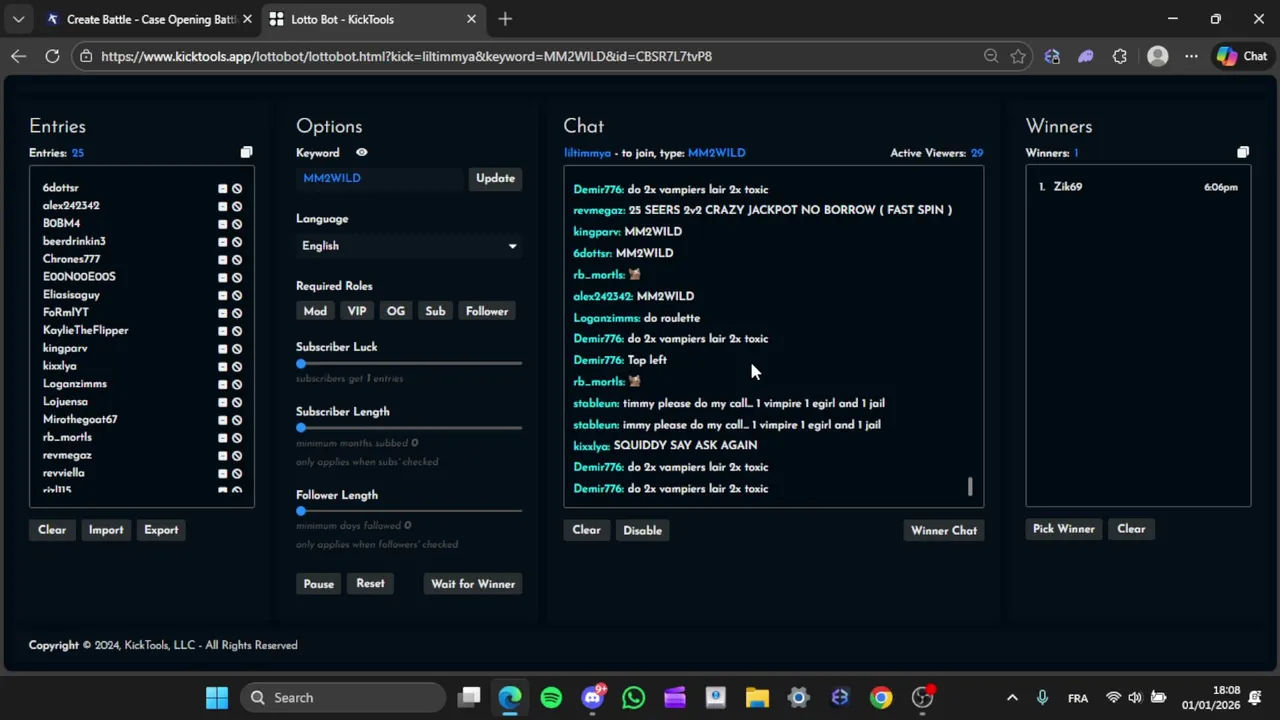Adjust the Subscriber Length slider handle

[x=301, y=428]
